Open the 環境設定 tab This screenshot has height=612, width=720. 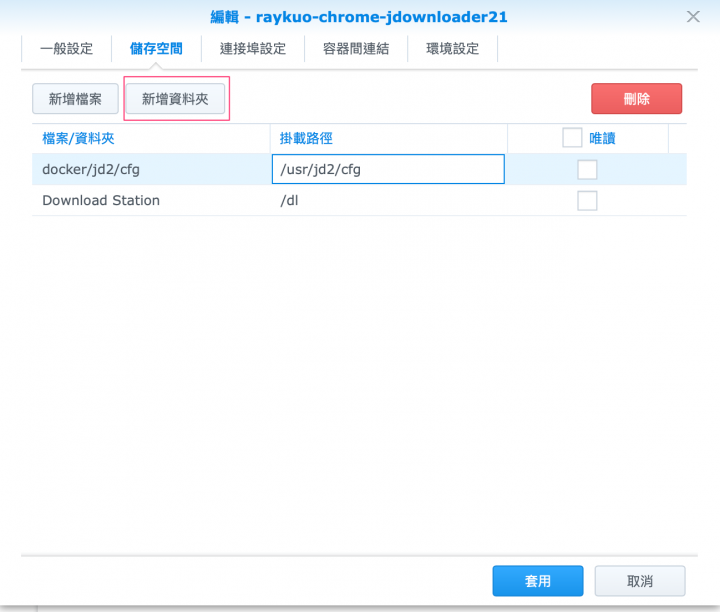pos(452,48)
